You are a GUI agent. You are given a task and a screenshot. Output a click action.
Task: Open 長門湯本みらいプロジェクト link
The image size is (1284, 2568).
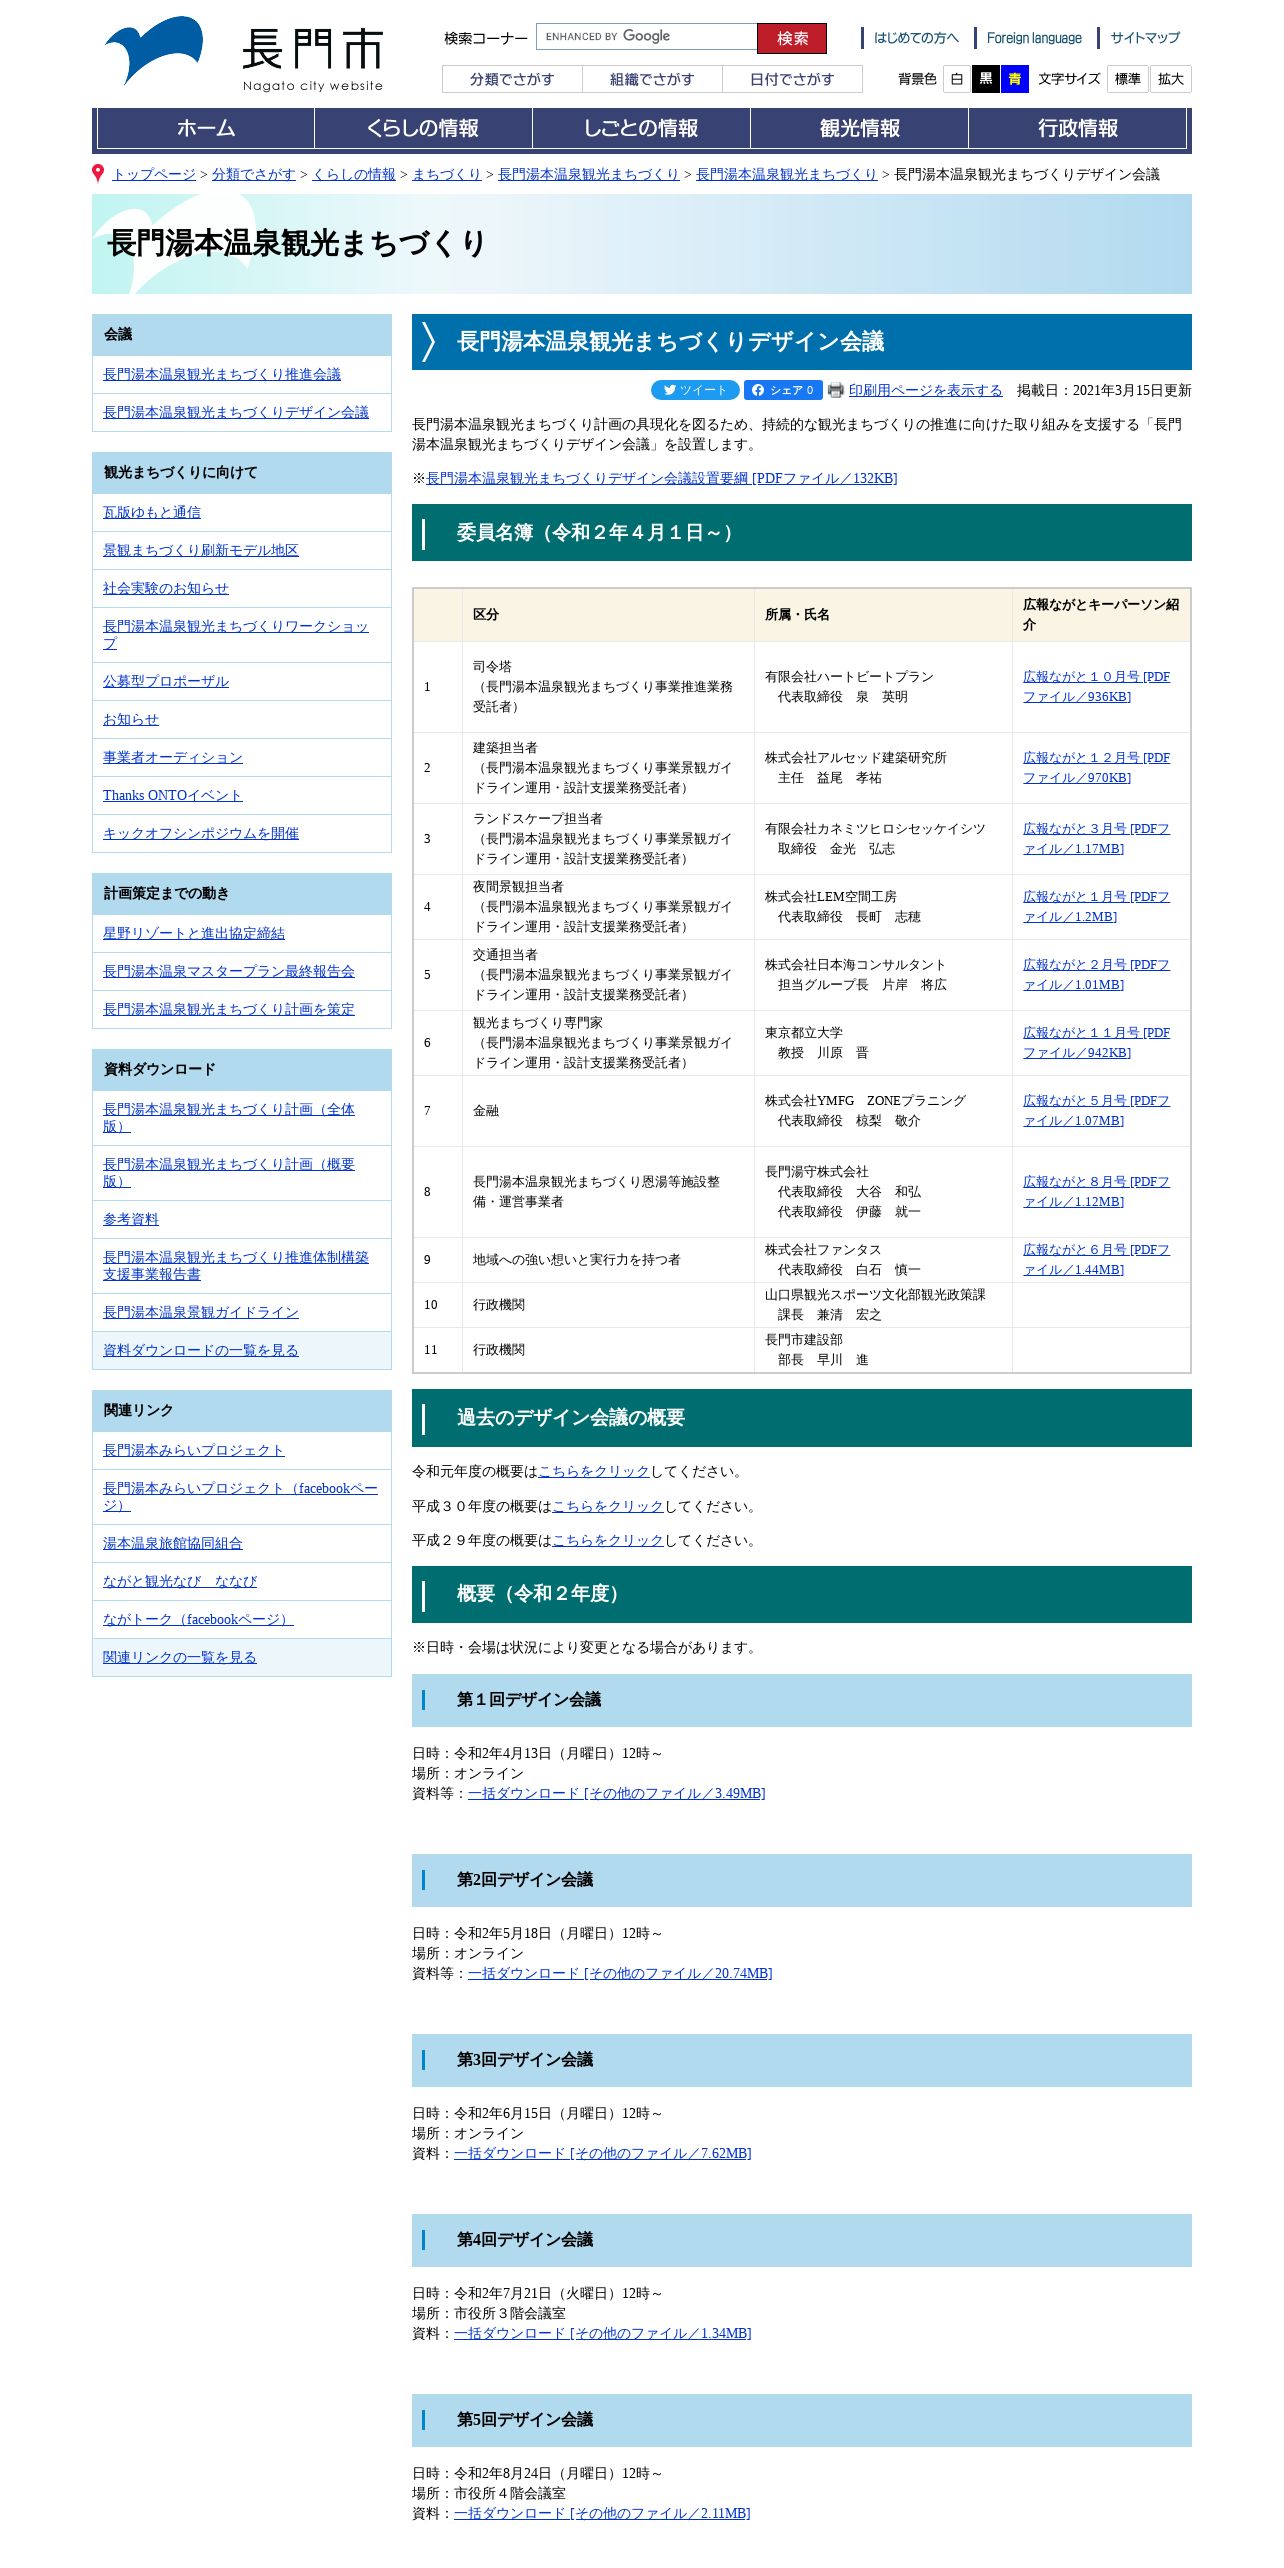pyautogui.click(x=194, y=1450)
